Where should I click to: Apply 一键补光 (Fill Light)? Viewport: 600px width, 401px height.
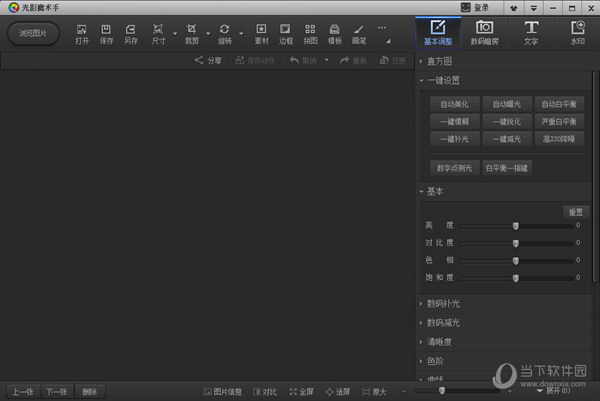(x=455, y=139)
